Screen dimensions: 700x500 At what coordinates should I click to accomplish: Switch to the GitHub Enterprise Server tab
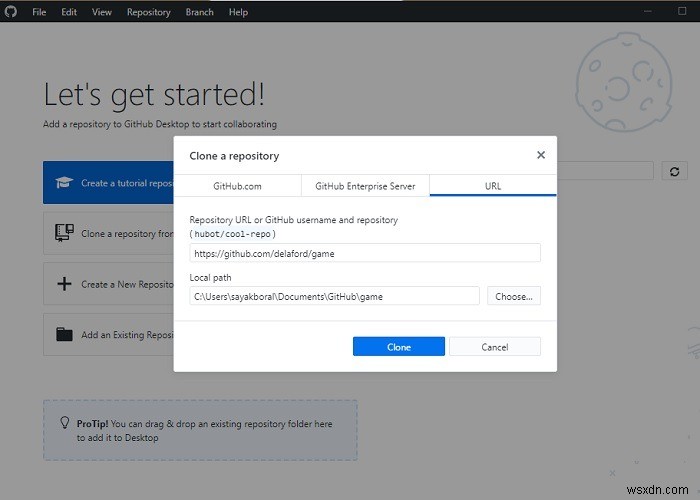tap(365, 186)
